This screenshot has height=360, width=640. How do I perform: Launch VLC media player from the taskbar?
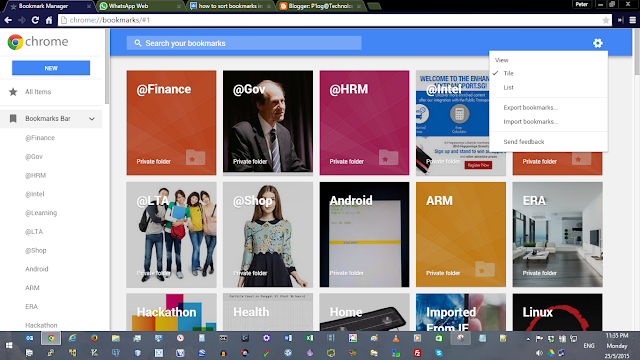(396, 338)
